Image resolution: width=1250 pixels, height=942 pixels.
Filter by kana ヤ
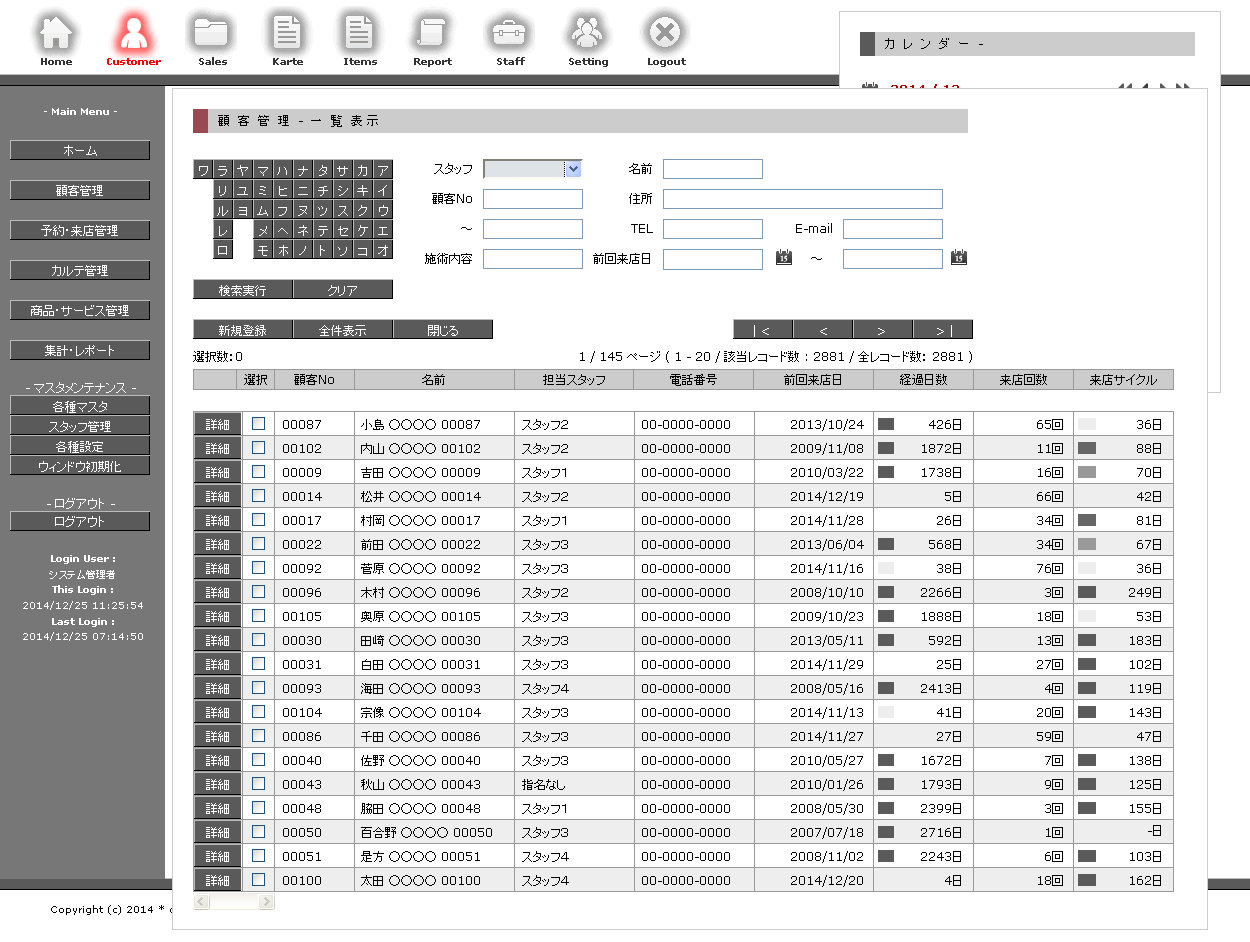(243, 170)
